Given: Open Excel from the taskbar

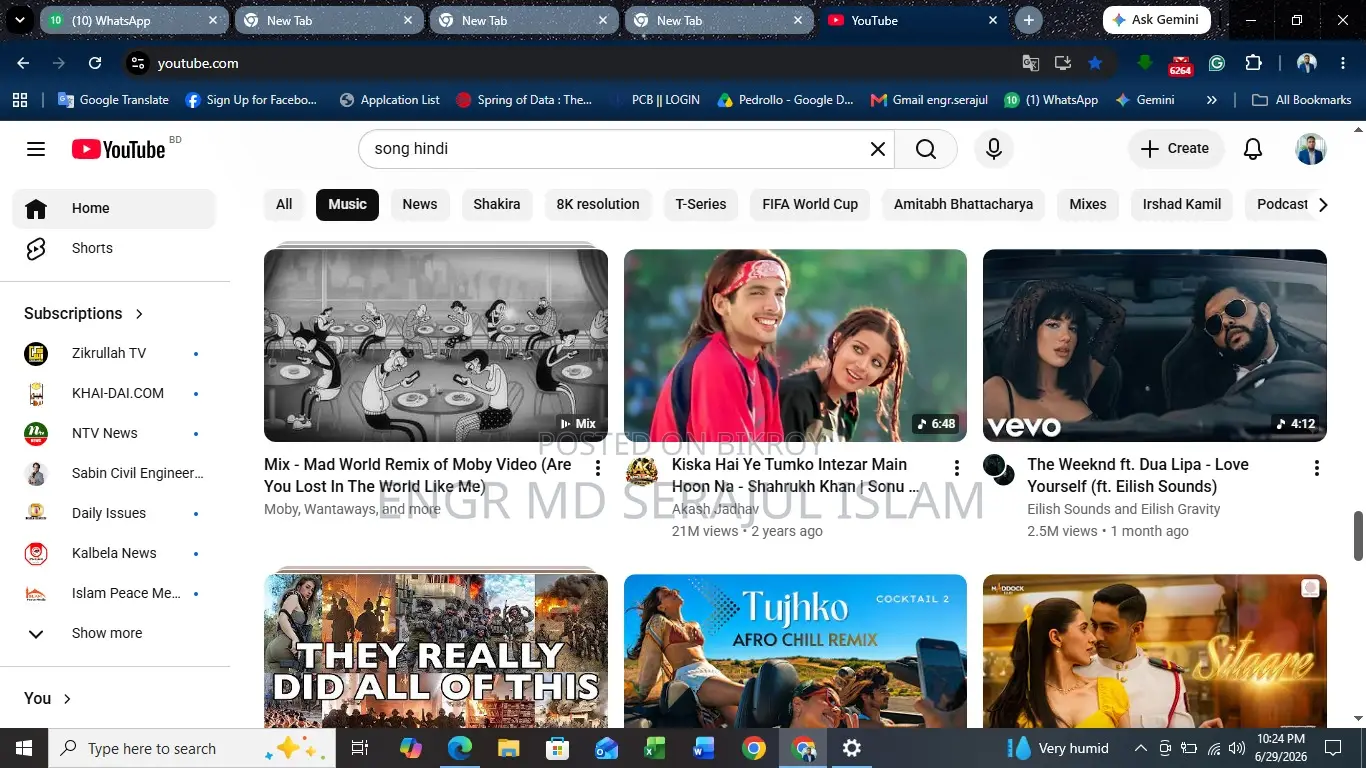Looking at the screenshot, I should (655, 748).
